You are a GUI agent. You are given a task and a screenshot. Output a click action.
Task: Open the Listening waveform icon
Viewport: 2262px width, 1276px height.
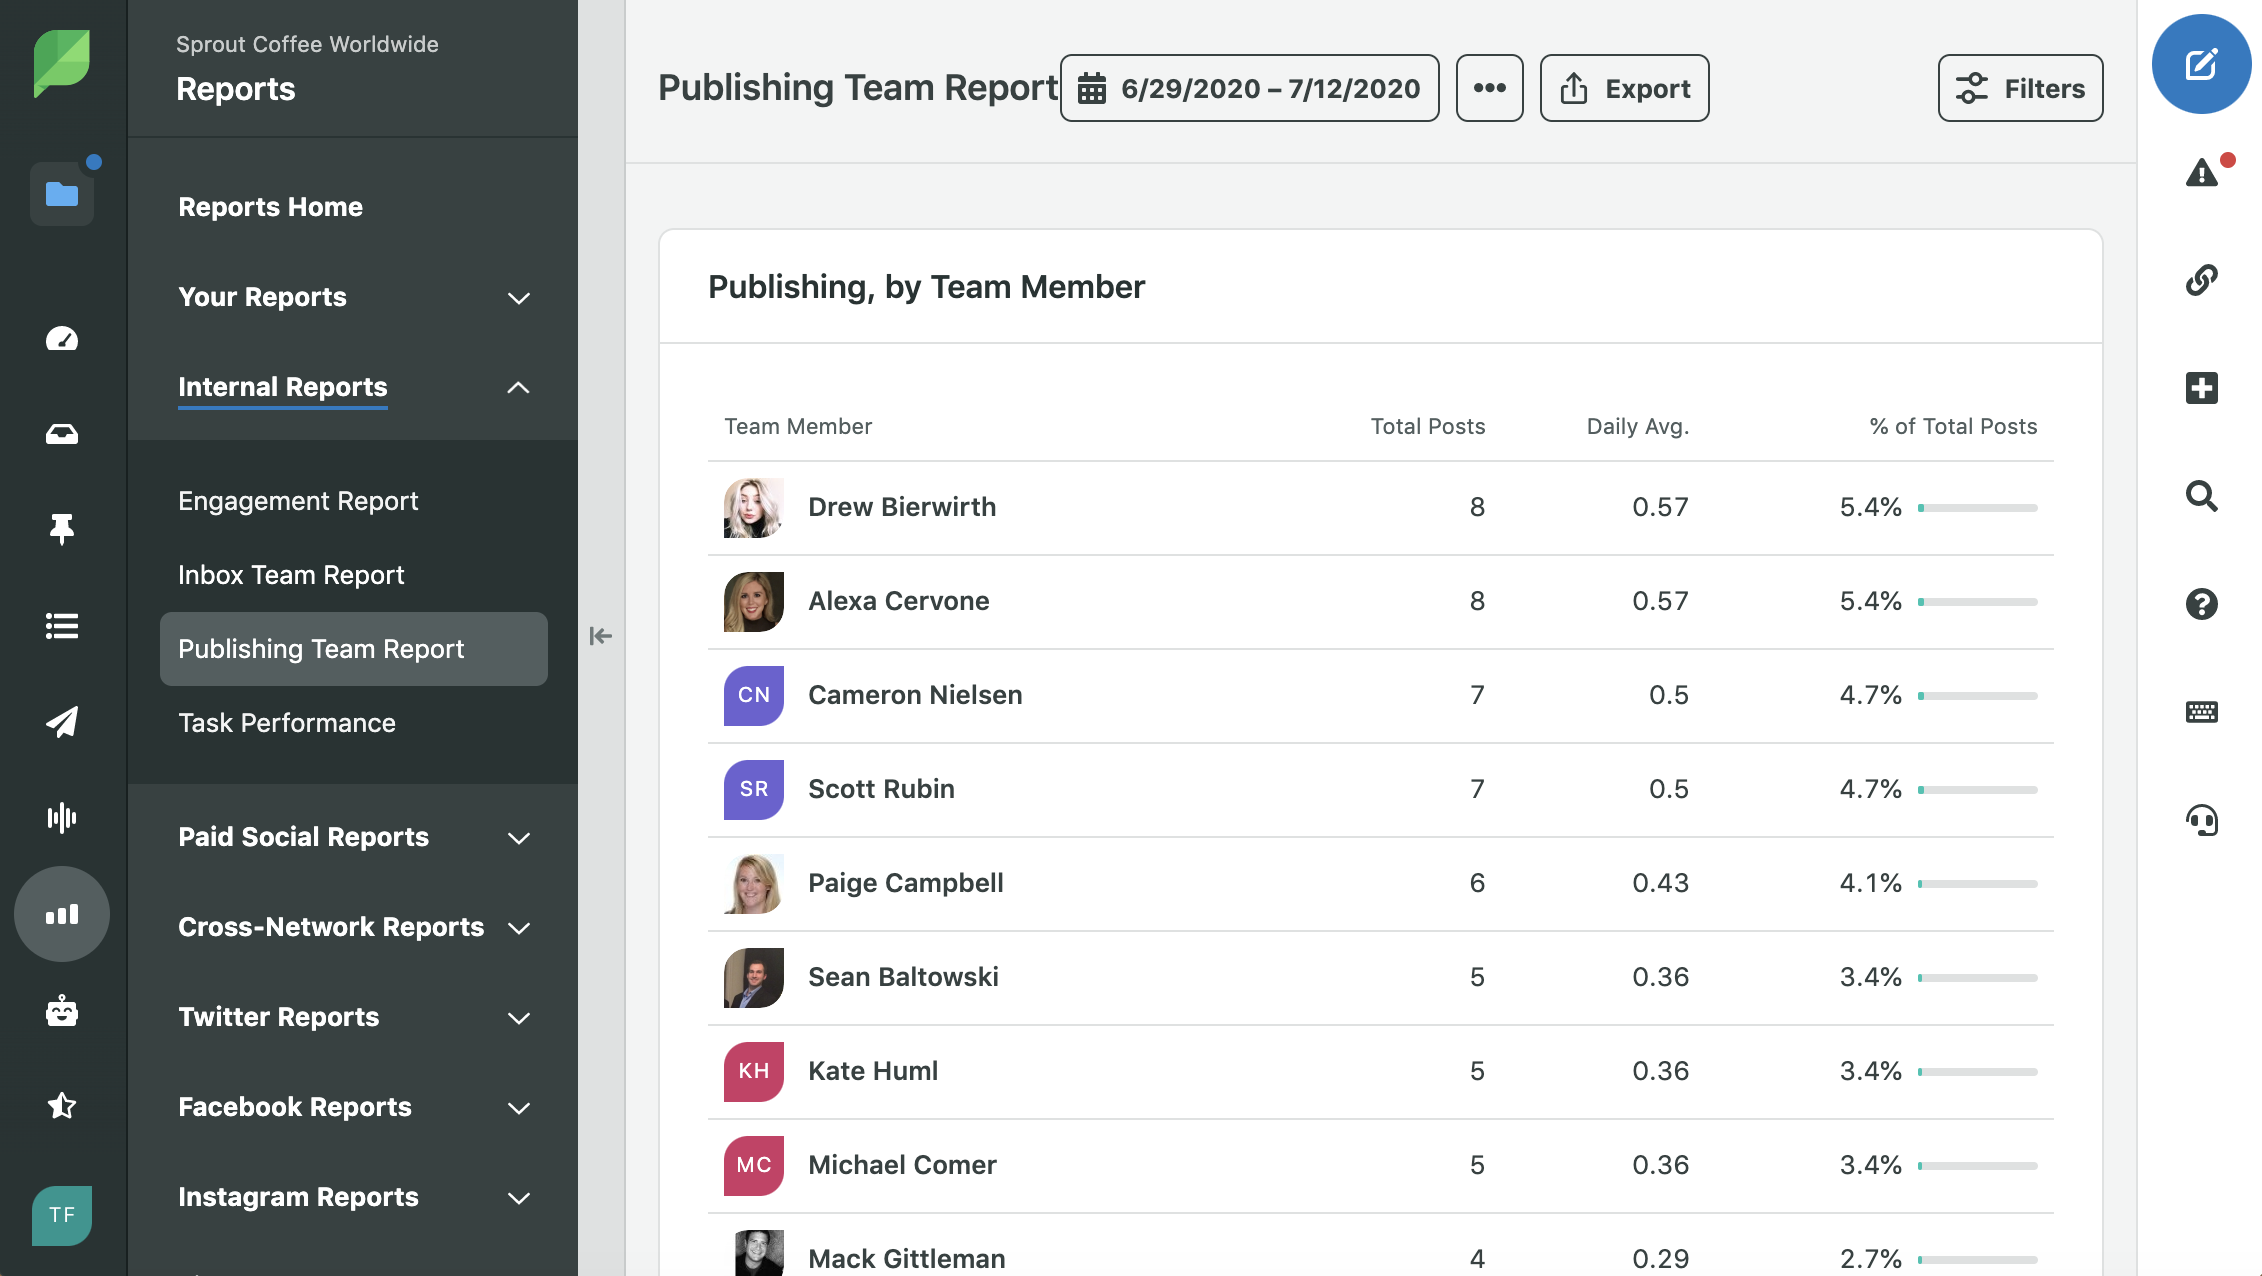[62, 818]
